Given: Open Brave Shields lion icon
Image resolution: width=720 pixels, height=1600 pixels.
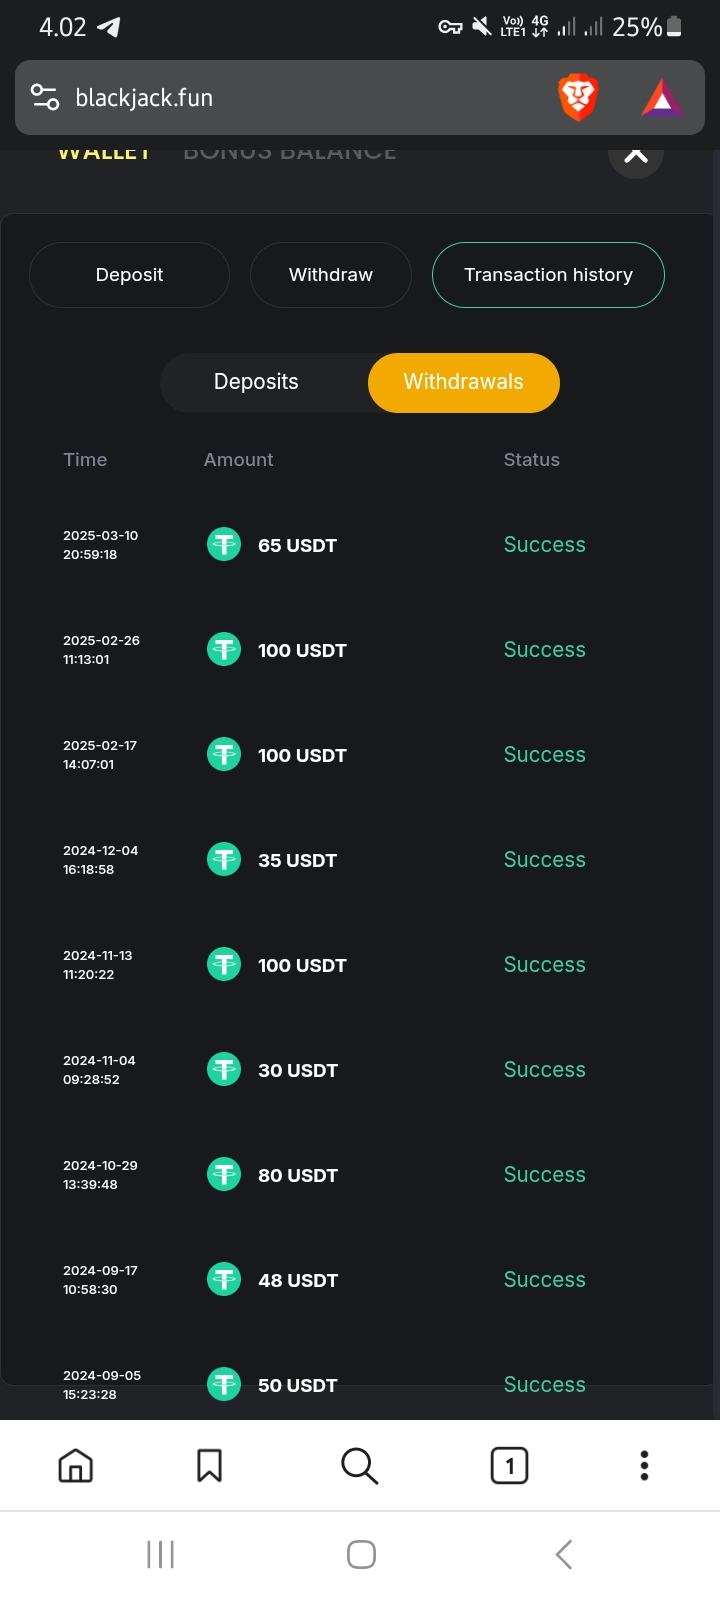Looking at the screenshot, I should [577, 98].
